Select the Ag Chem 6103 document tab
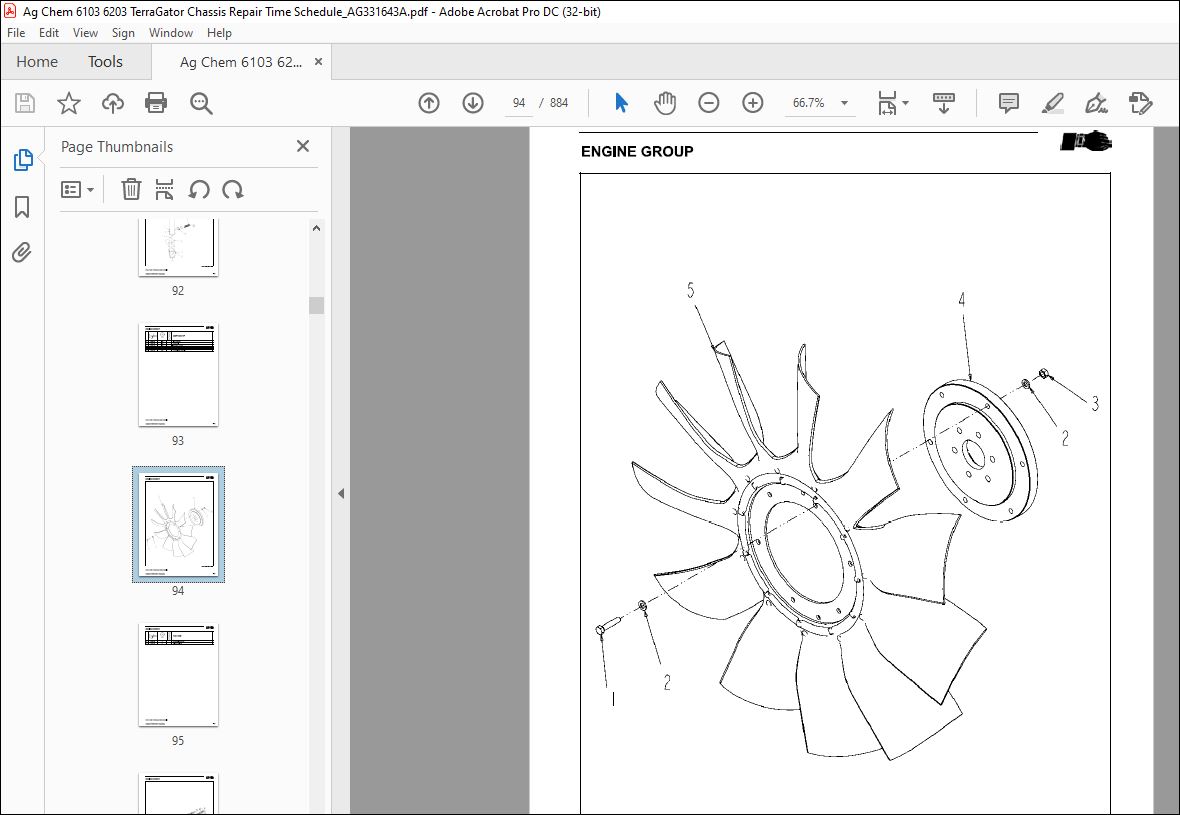The width and height of the screenshot is (1180, 815). coord(241,62)
